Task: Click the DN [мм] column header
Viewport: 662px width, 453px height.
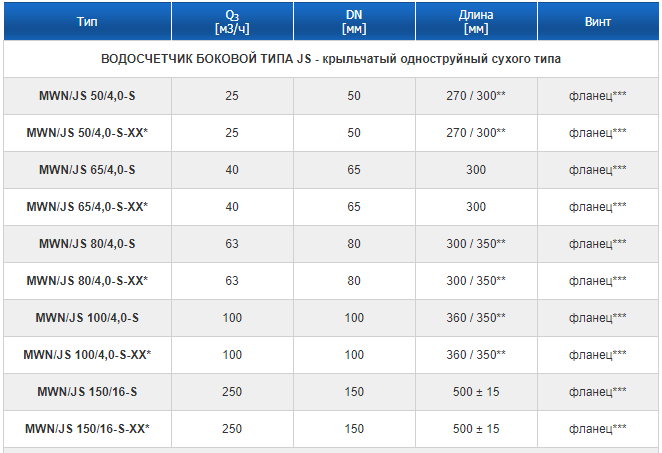Action: point(354,22)
